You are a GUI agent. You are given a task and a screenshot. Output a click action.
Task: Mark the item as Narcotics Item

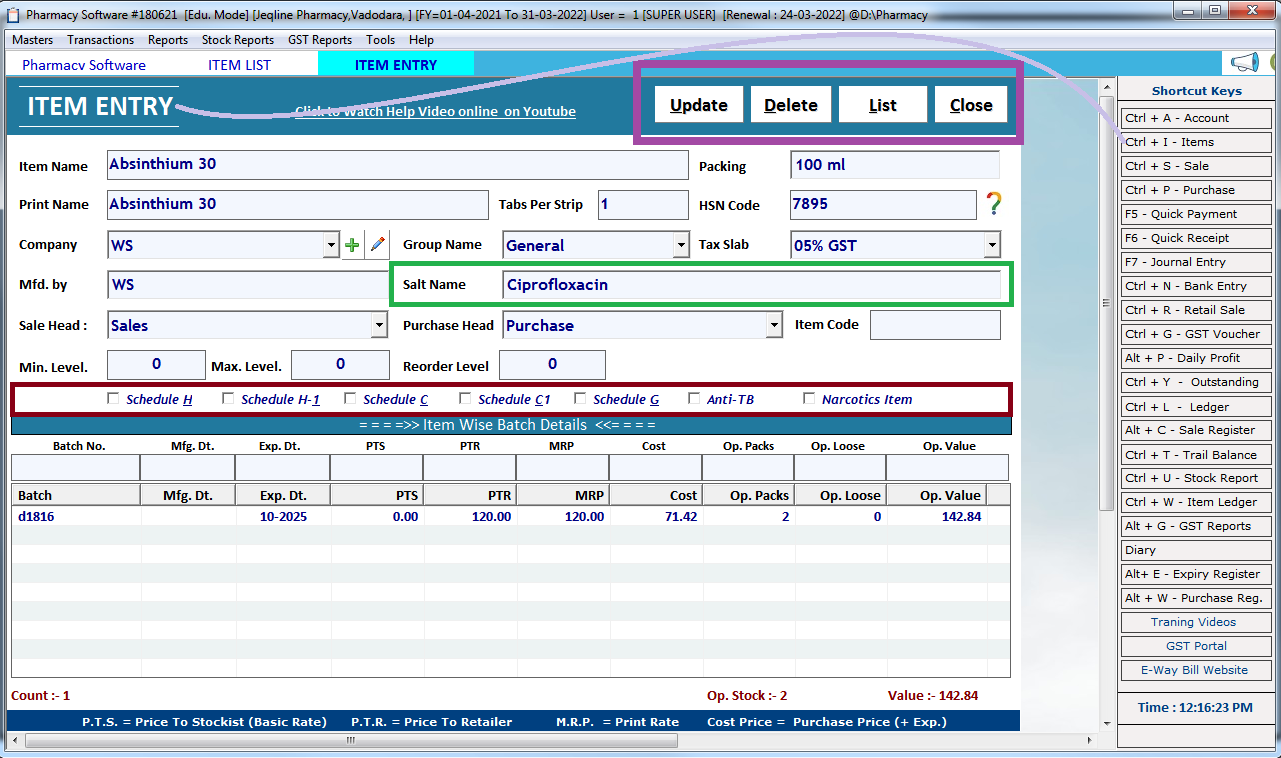point(809,398)
